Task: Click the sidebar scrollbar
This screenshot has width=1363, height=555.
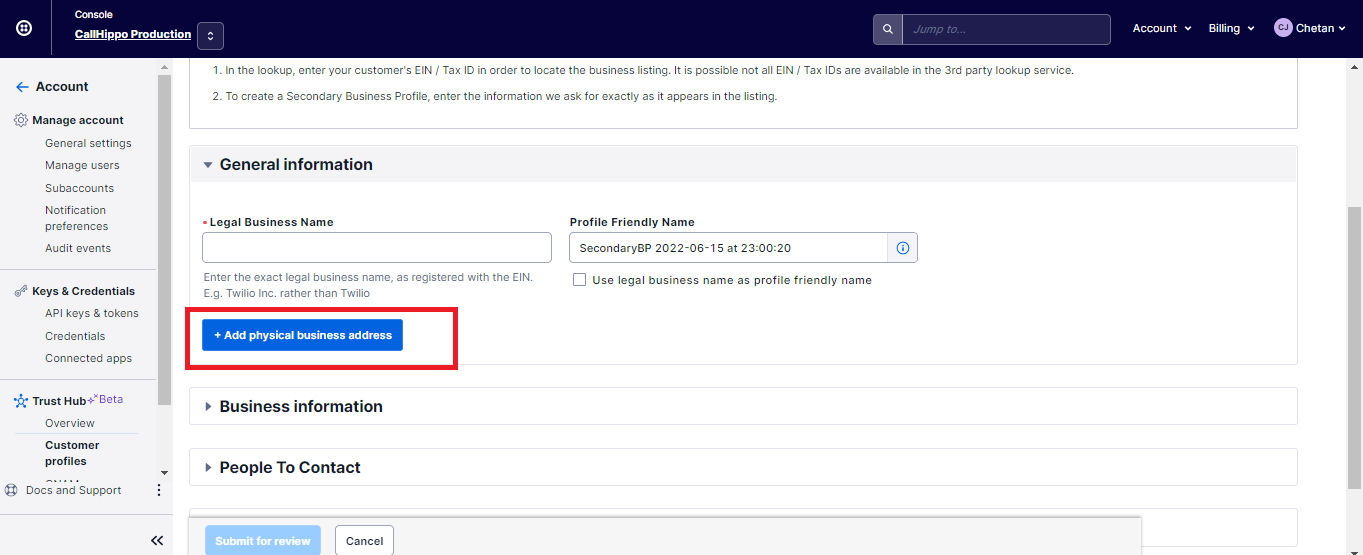Action: (x=164, y=240)
